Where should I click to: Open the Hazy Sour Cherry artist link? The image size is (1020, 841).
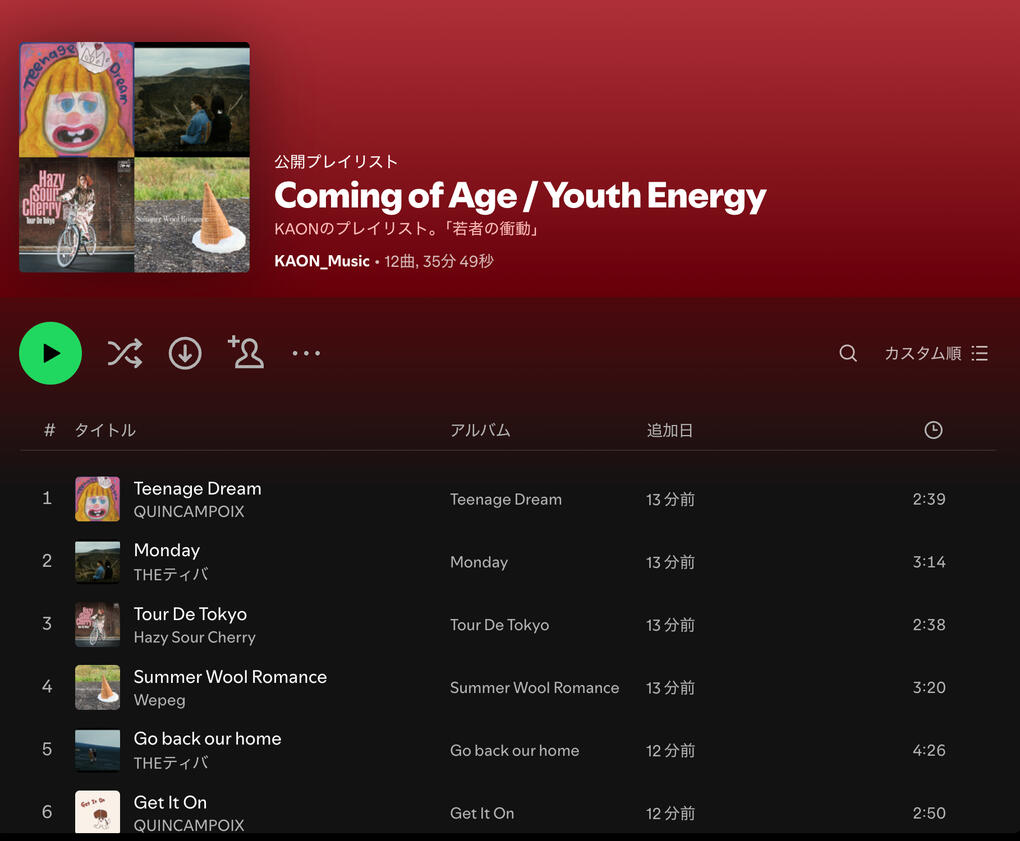point(195,637)
